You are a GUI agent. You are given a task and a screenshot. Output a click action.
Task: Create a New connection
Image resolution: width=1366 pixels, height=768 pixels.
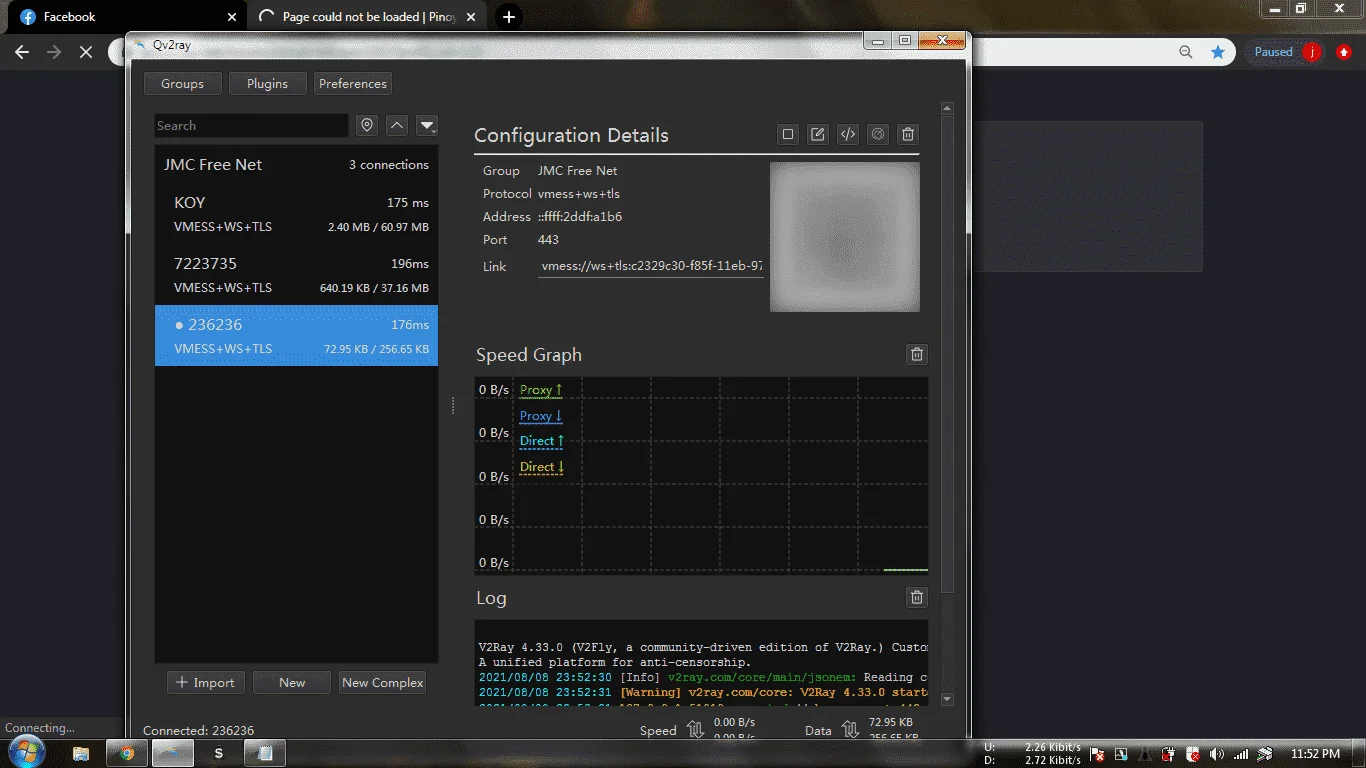click(292, 682)
